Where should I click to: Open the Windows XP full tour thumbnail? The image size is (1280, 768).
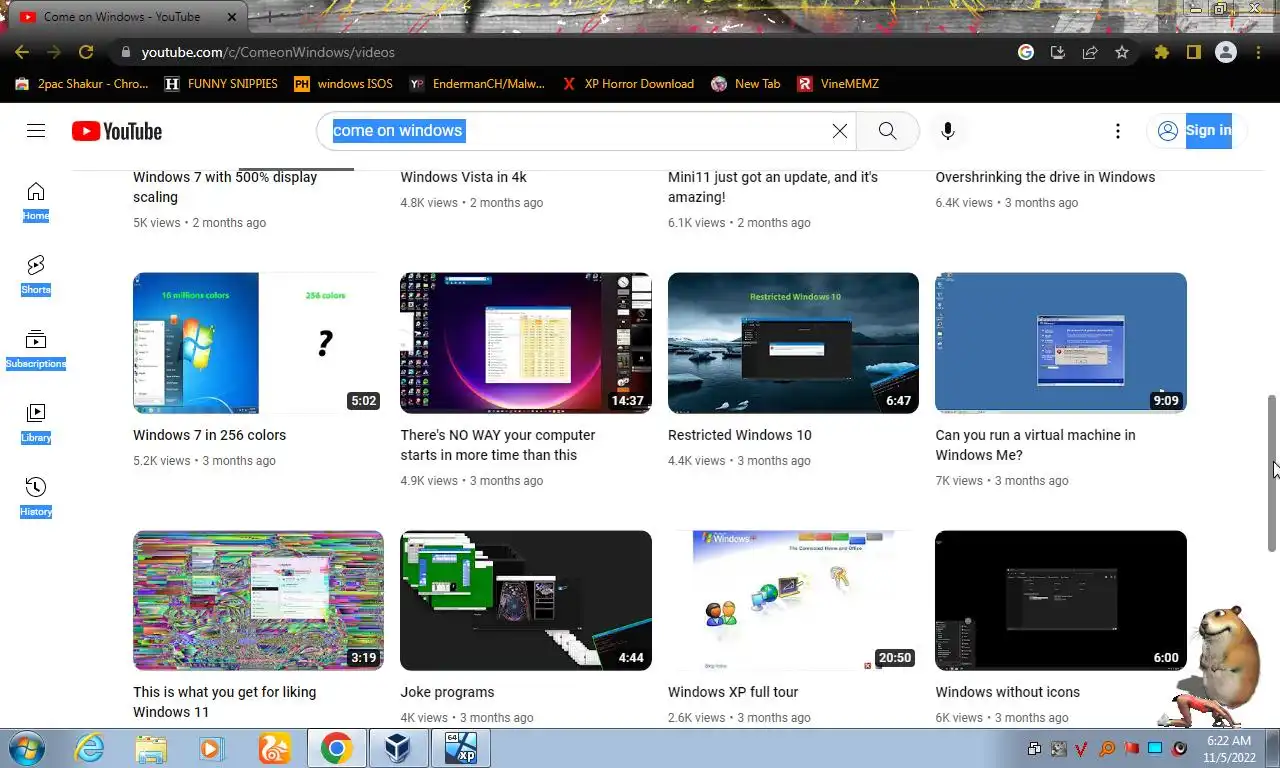pyautogui.click(x=793, y=600)
